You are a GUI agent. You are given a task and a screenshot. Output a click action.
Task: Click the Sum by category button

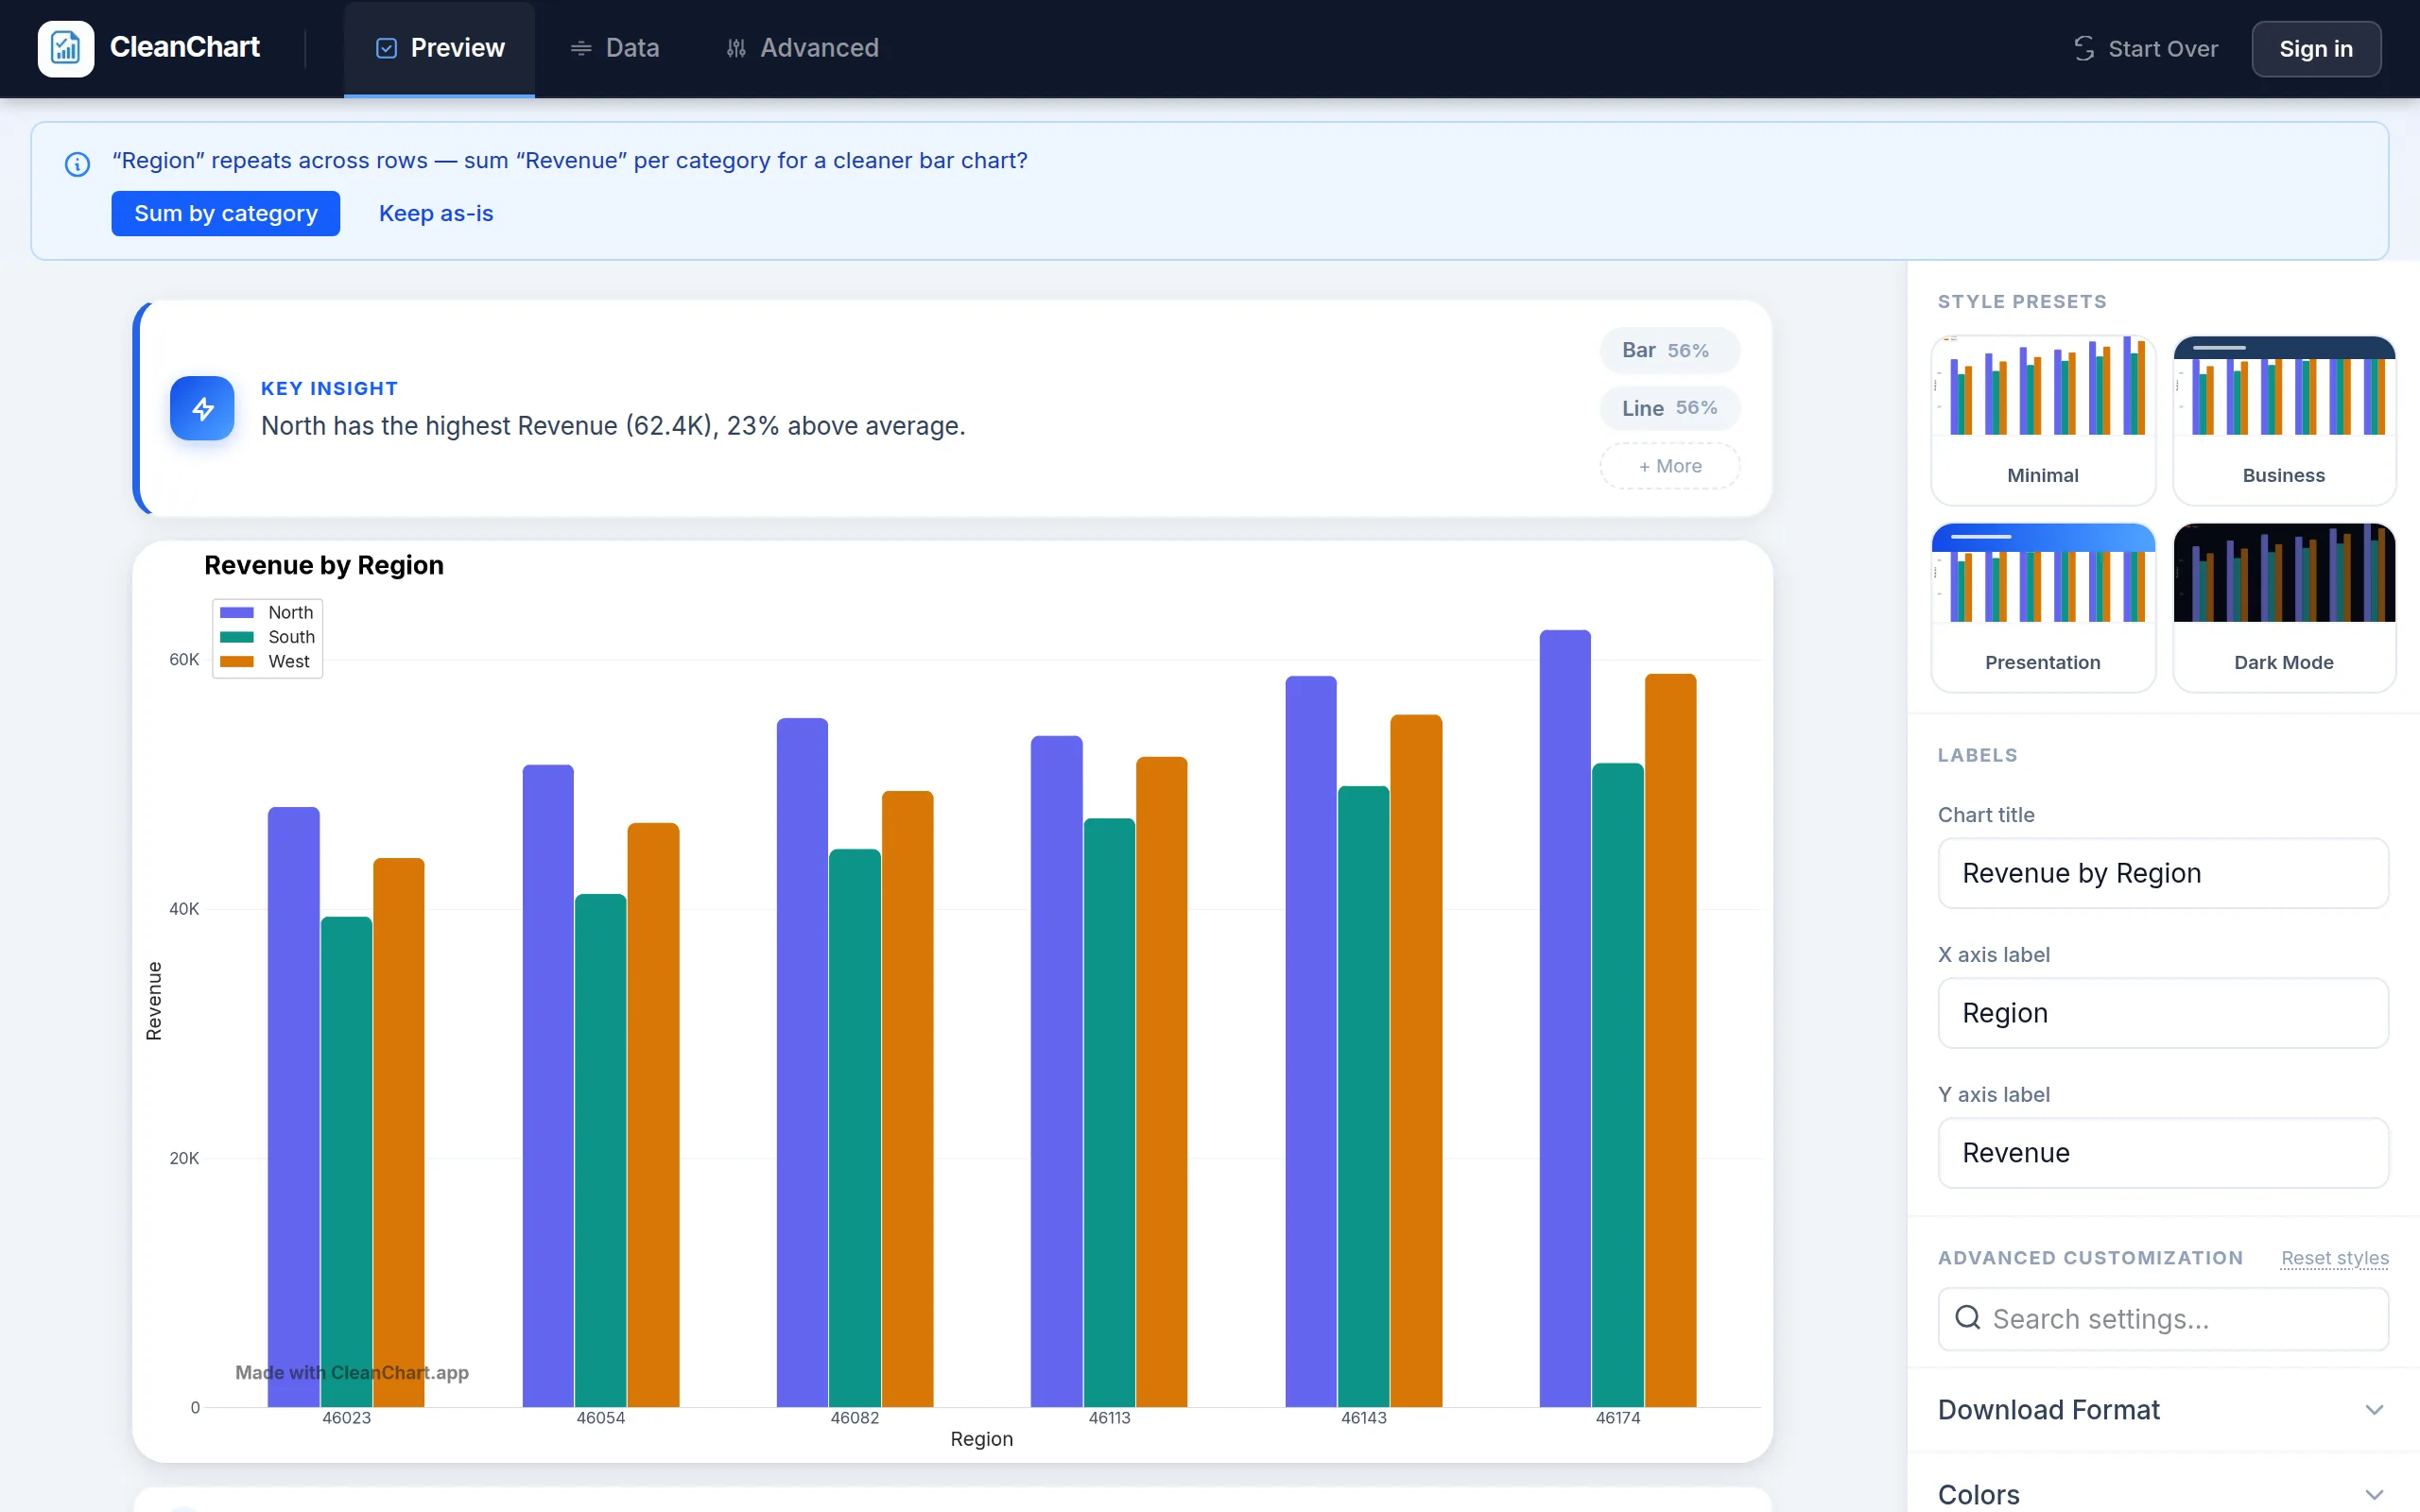click(226, 213)
